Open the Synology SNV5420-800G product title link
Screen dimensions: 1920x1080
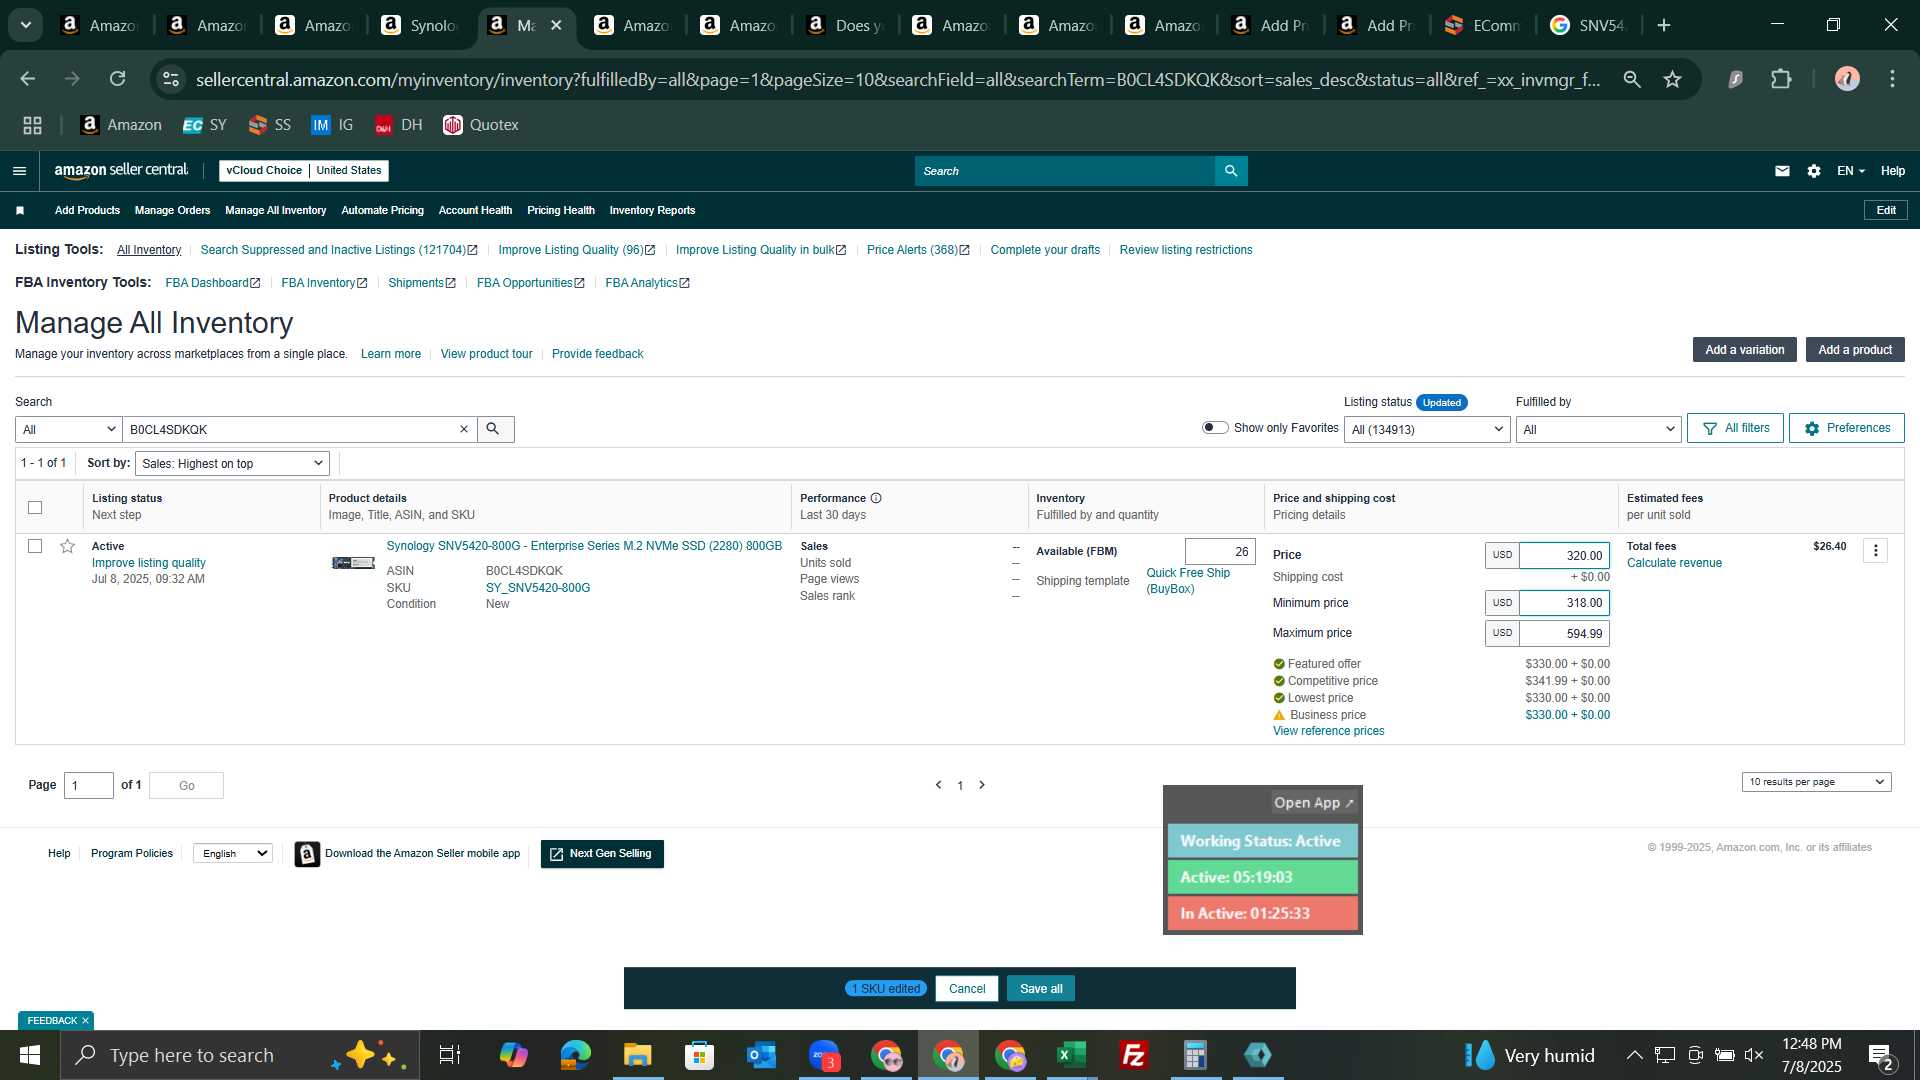point(584,546)
